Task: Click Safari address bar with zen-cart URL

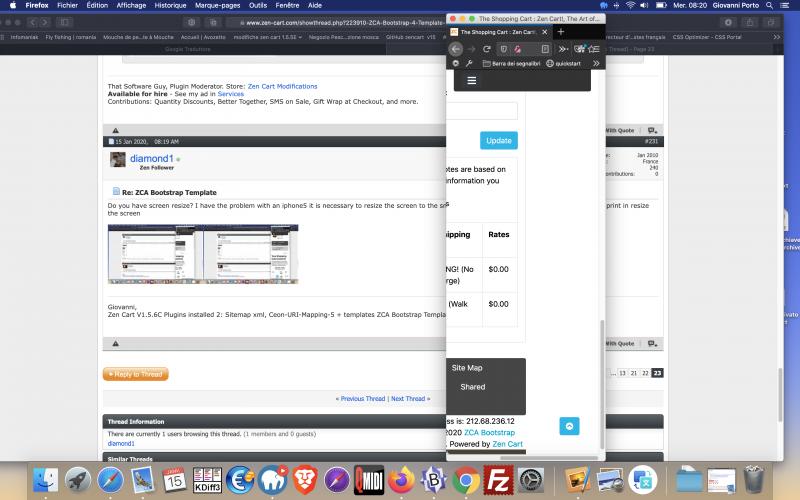Action: [337, 22]
